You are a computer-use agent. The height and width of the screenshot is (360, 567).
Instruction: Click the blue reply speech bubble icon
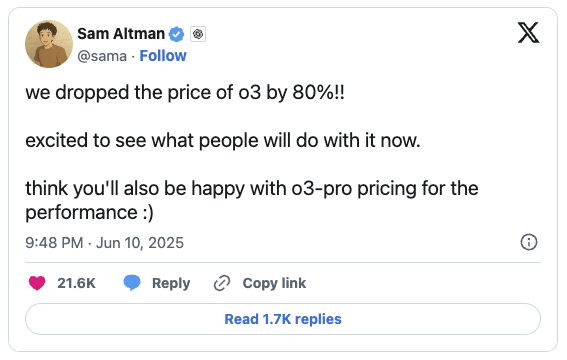point(132,283)
